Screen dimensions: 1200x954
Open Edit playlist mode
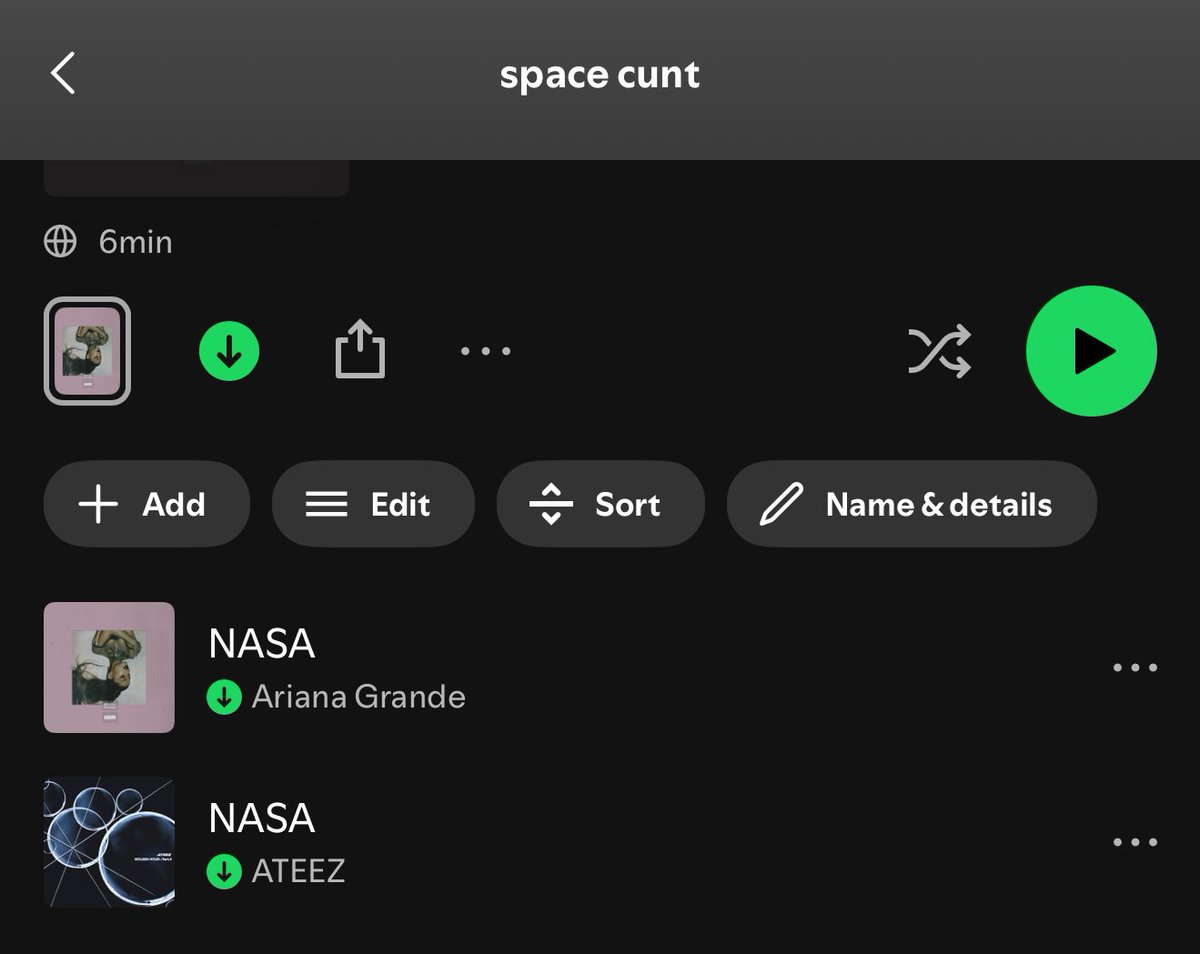[373, 504]
